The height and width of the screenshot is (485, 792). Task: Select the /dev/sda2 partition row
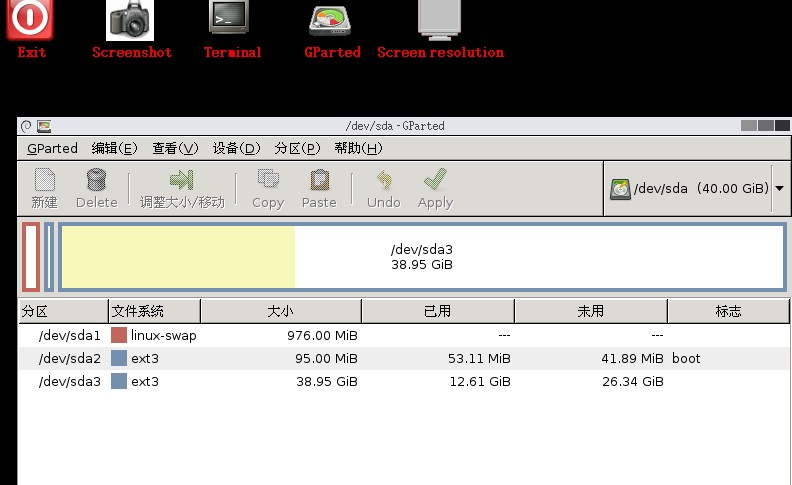(404, 358)
